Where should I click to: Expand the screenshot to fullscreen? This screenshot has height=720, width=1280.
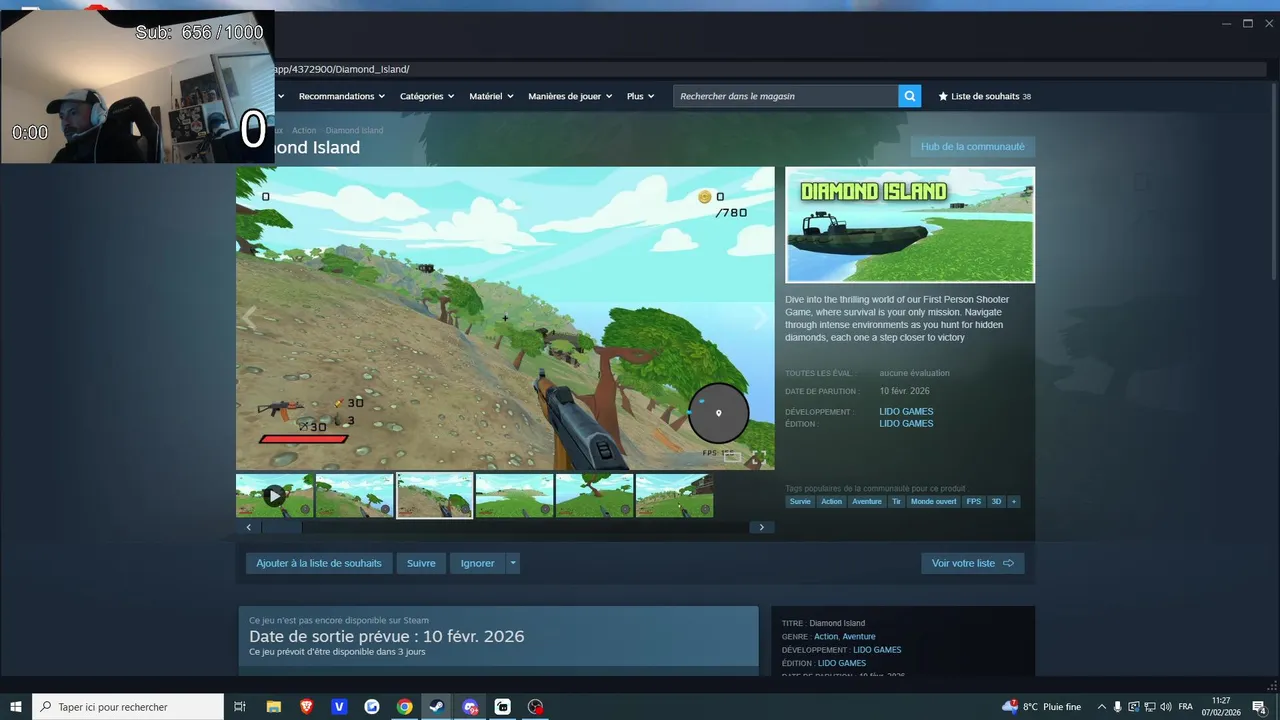point(759,458)
